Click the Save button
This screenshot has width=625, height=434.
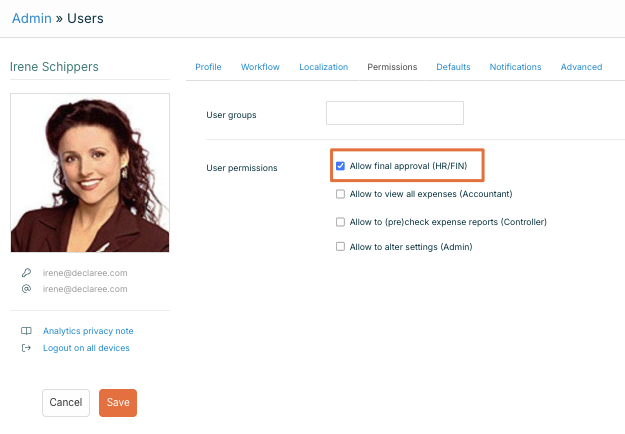118,402
